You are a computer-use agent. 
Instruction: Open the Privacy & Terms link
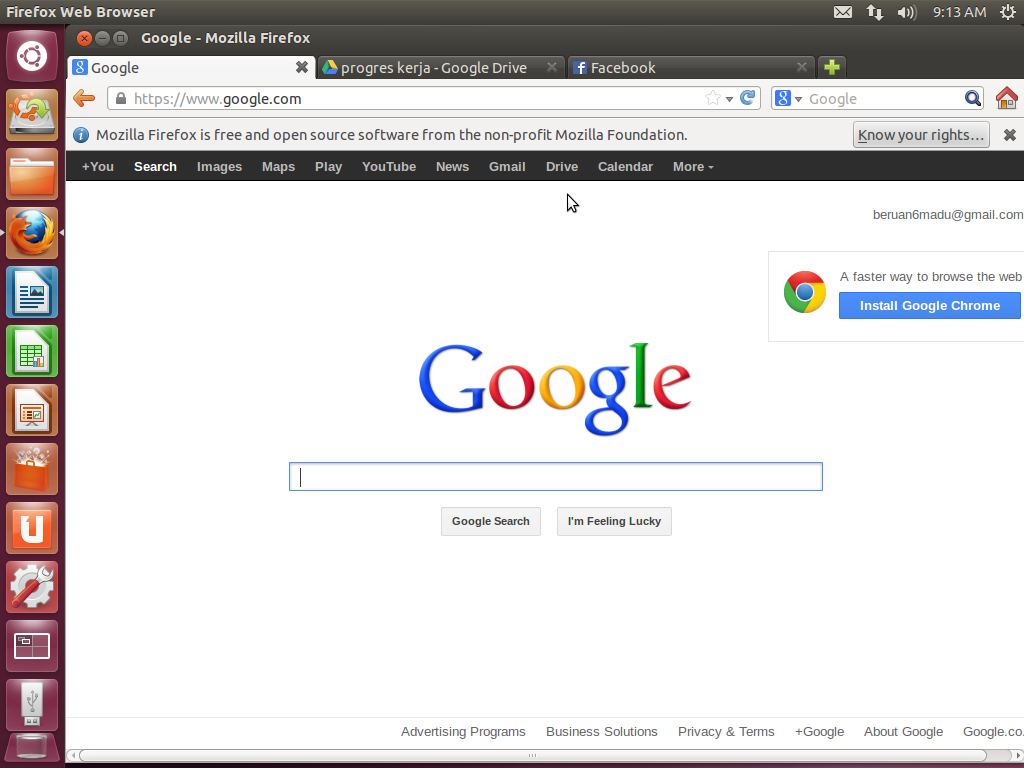pos(726,731)
